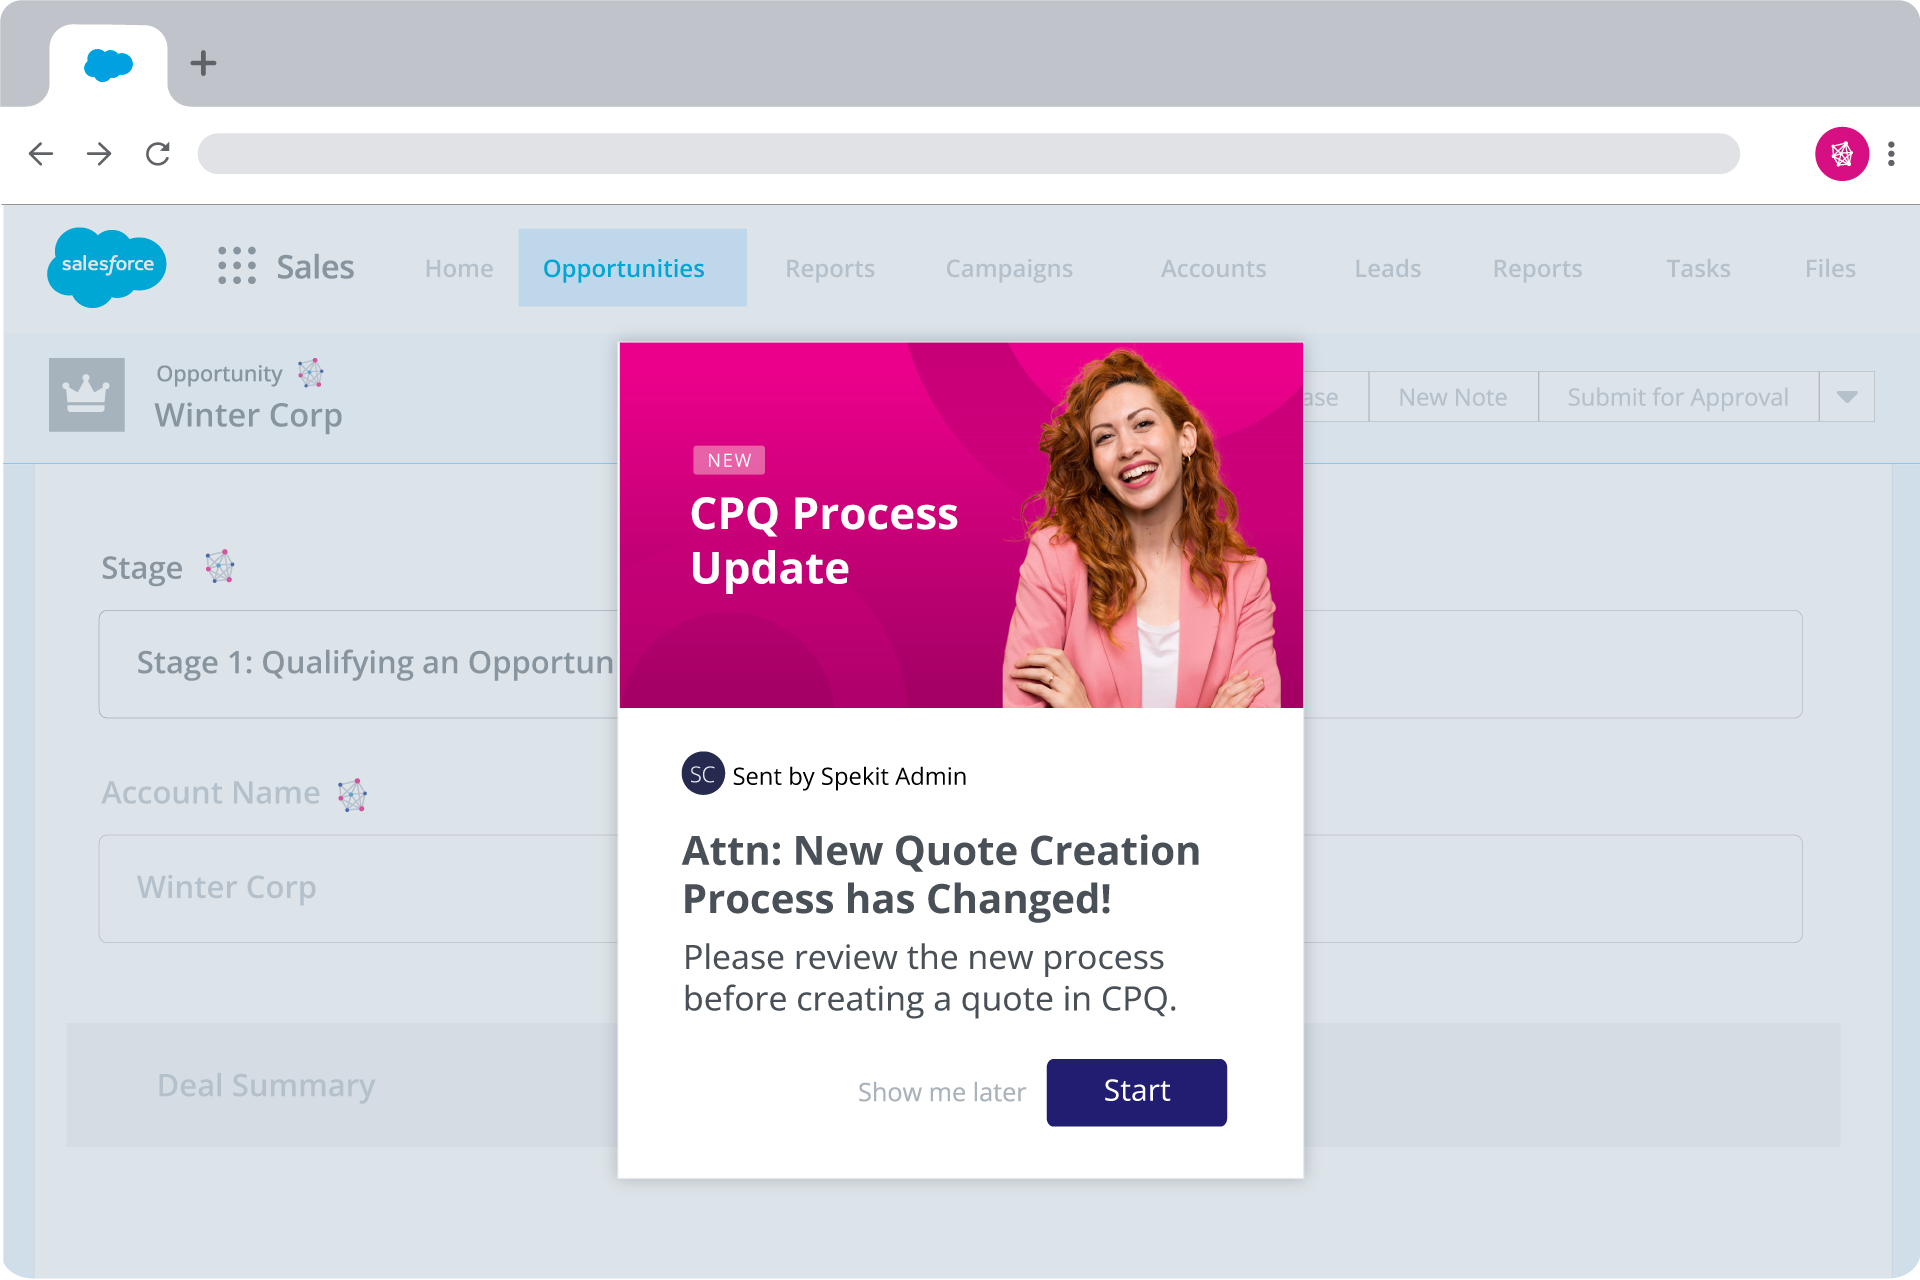Screen dimensions: 1920x1280
Task: Click the New Note button
Action: pos(1452,397)
